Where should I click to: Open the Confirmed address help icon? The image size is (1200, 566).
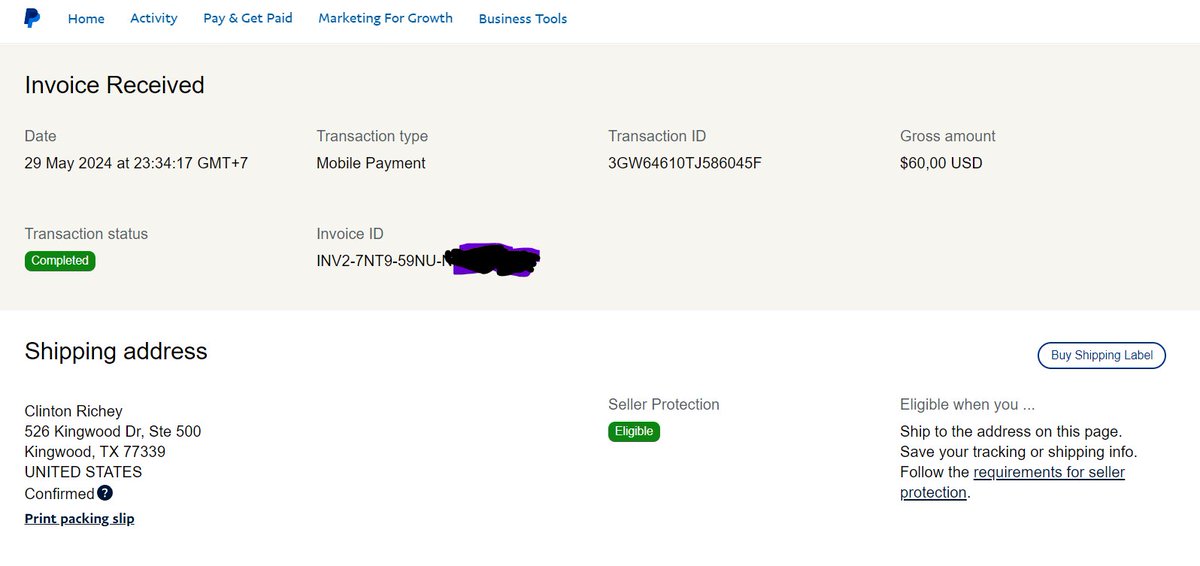click(105, 493)
